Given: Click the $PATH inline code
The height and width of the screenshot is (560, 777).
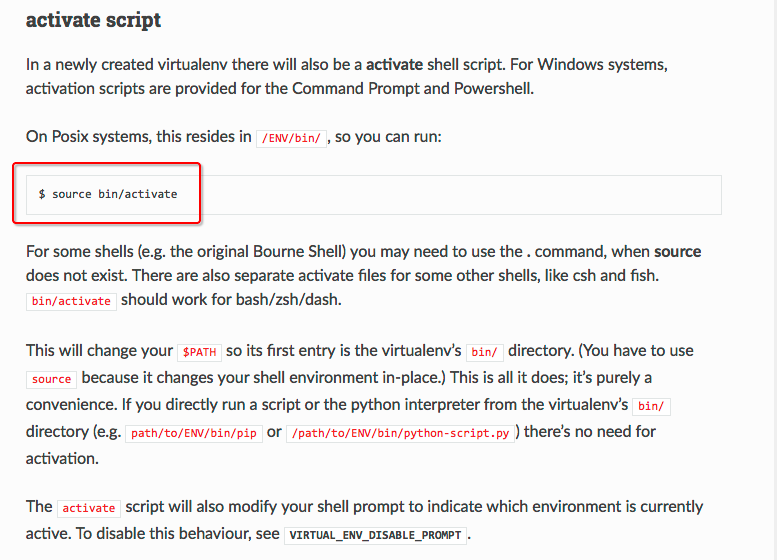Looking at the screenshot, I should 200,352.
